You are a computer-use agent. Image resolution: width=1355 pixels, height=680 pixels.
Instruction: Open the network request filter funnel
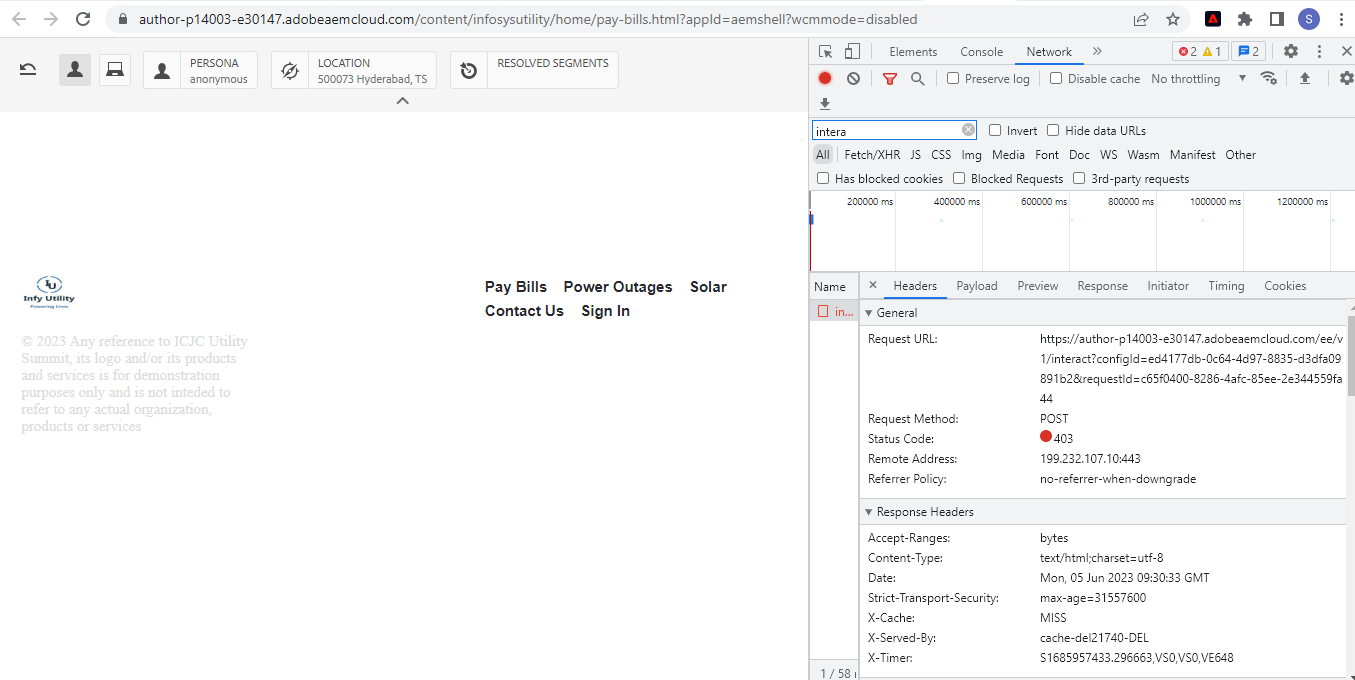[890, 78]
